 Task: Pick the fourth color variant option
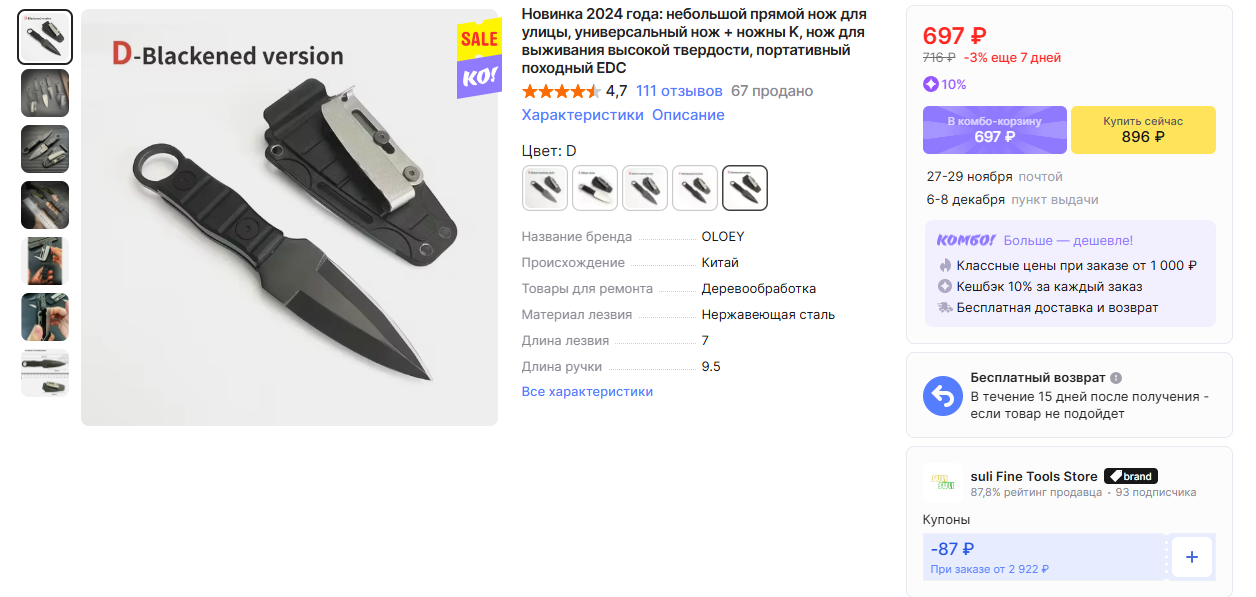point(695,188)
